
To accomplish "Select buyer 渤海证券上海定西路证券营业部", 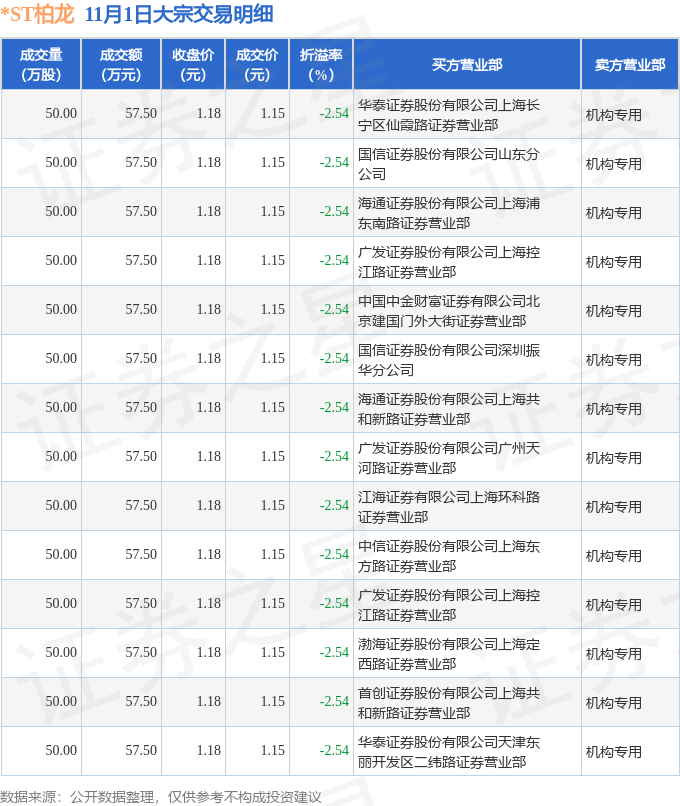I will tap(449, 654).
